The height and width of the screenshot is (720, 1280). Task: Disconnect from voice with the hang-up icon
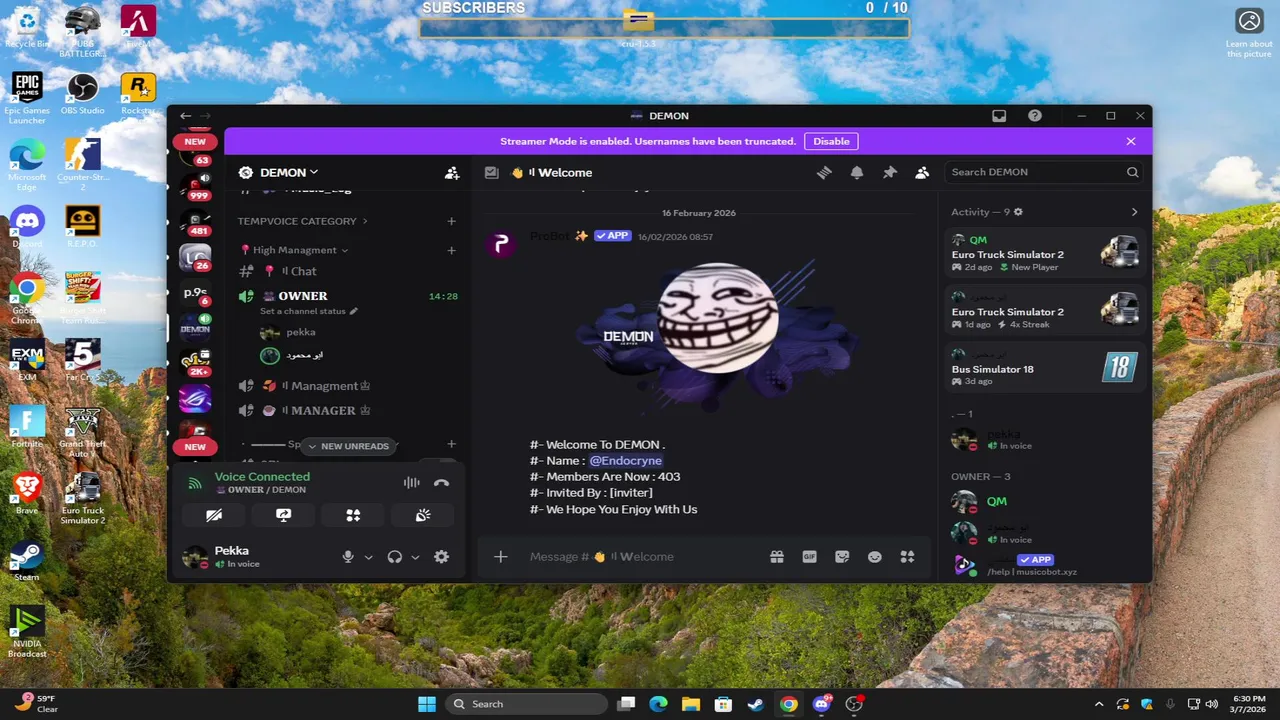[x=442, y=483]
